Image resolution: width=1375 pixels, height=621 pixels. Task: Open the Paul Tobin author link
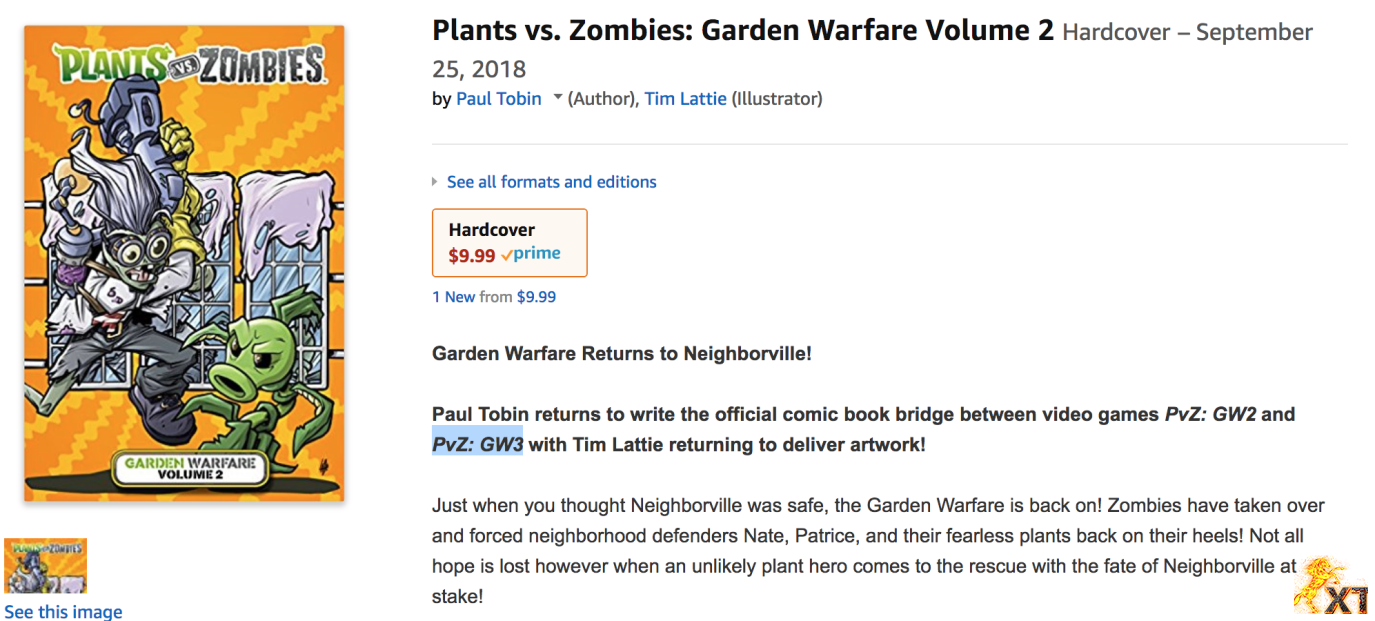pos(498,98)
